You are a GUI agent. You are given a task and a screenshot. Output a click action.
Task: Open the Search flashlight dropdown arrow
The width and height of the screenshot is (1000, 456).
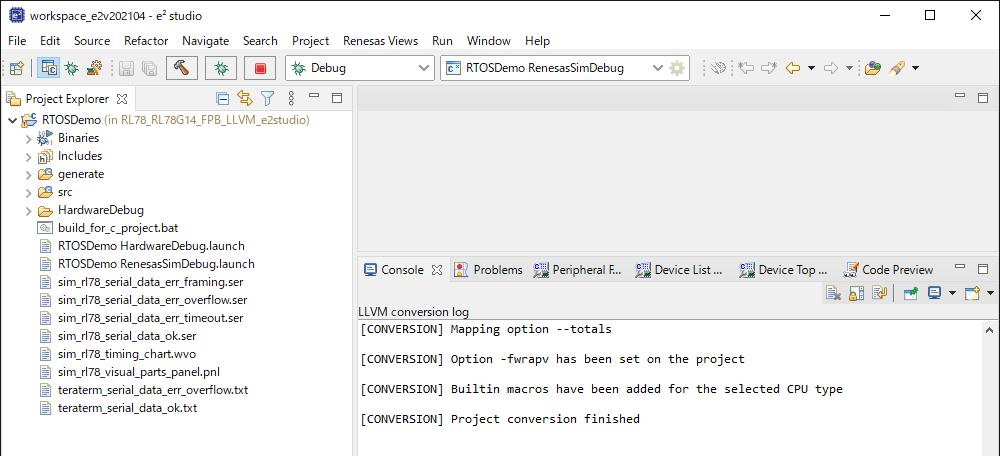916,68
